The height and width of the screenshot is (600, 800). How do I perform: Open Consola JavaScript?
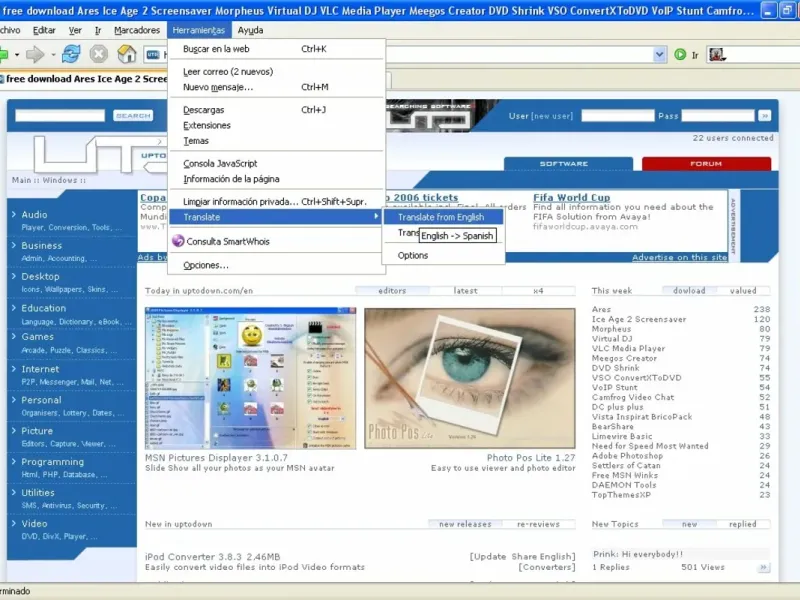click(x=276, y=163)
